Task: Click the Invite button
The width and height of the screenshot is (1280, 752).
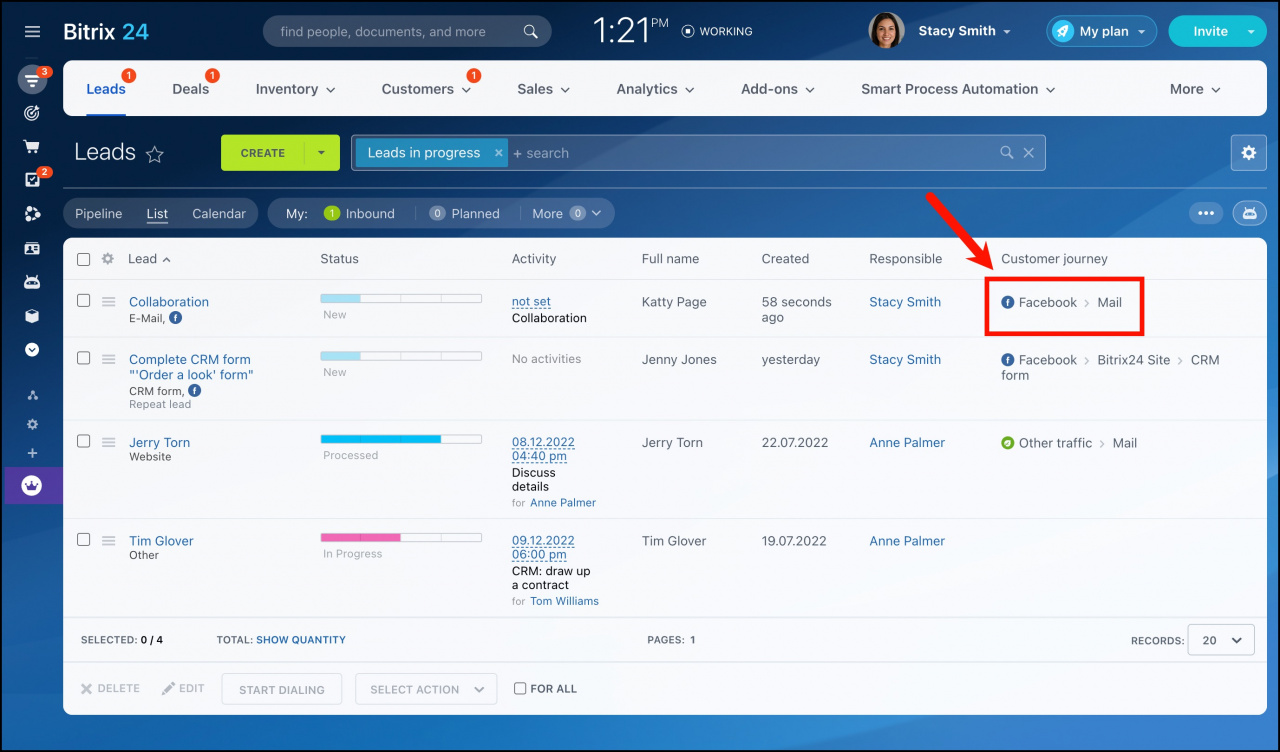Action: coord(1210,31)
